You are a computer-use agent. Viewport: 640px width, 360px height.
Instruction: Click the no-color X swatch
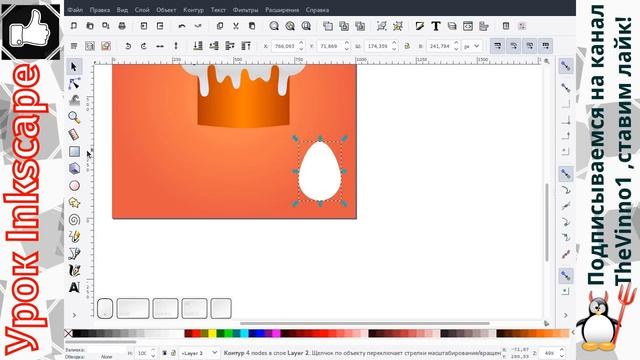click(69, 333)
